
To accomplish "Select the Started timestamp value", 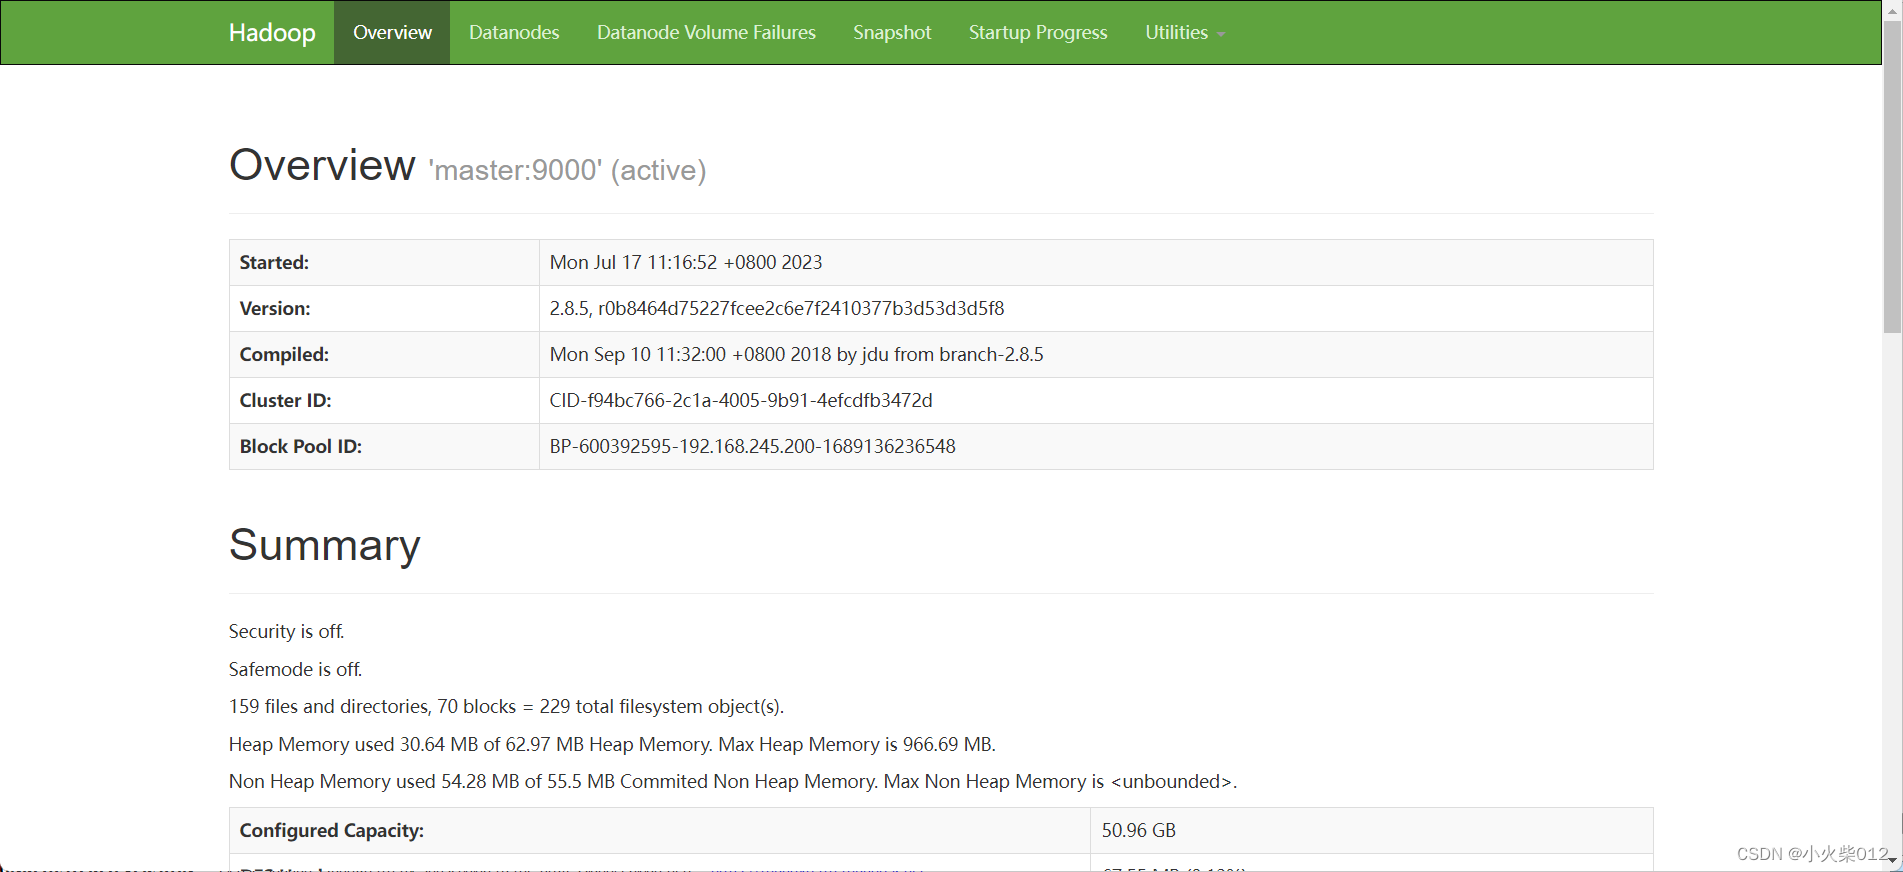I will click(686, 262).
